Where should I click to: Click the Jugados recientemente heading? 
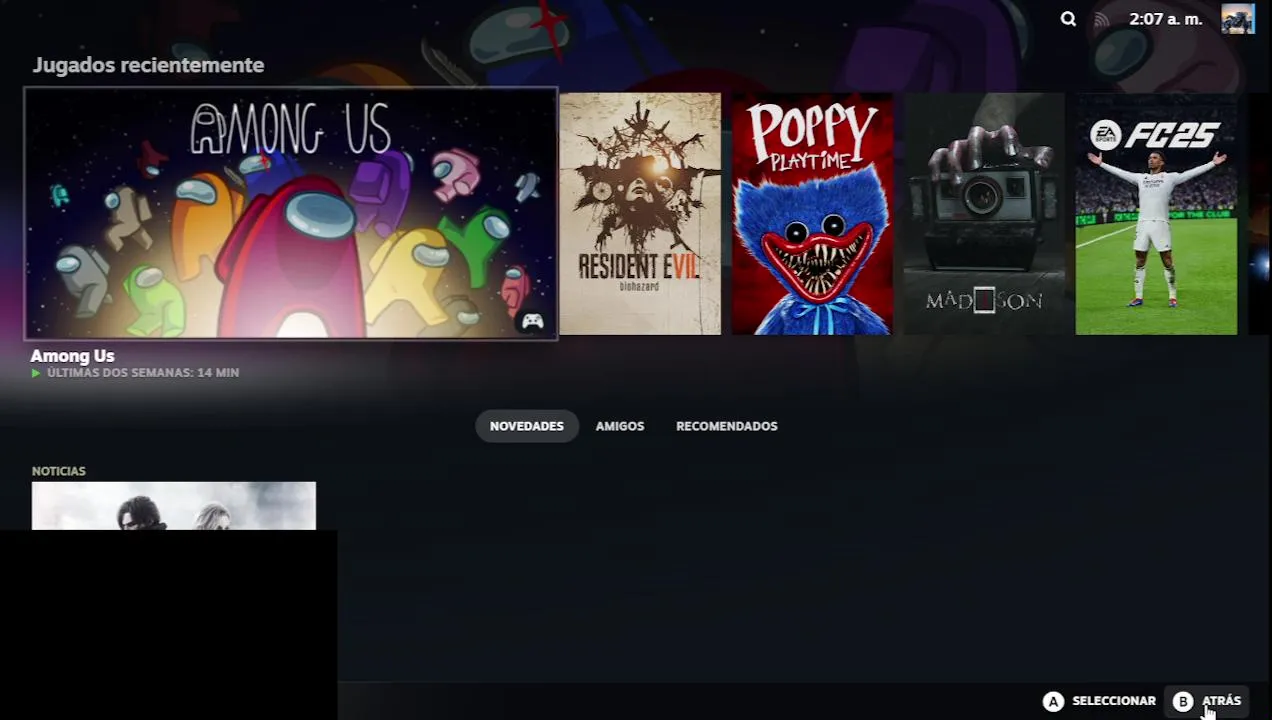click(148, 65)
